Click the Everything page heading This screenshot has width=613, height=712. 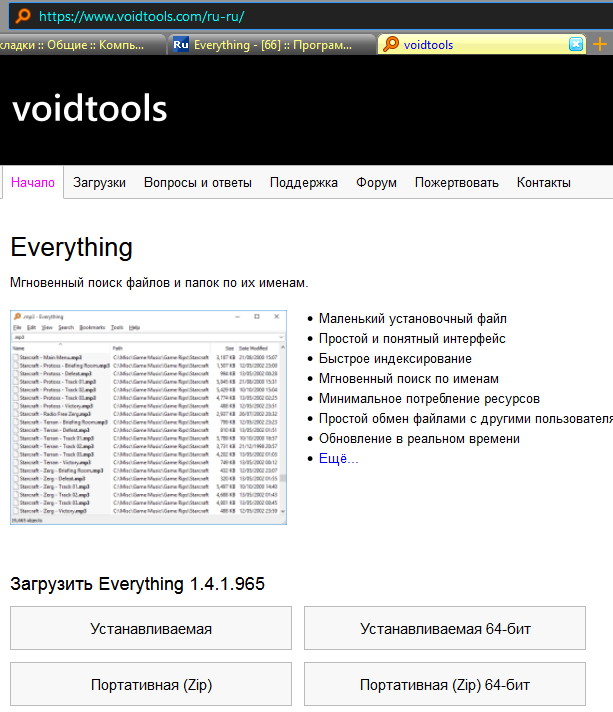tap(71, 247)
